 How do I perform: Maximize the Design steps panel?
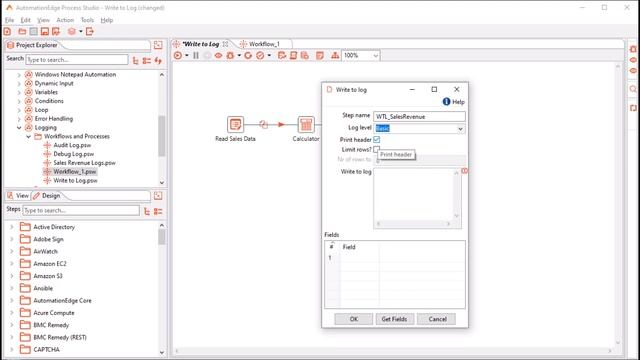[x=158, y=196]
